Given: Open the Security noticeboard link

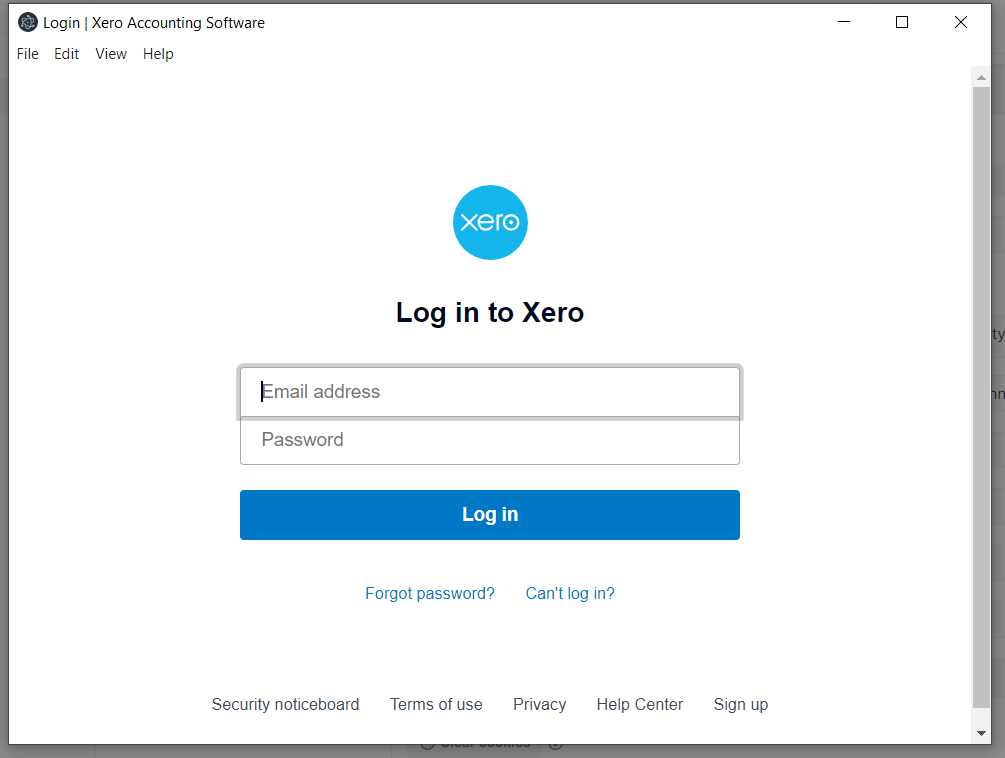Looking at the screenshot, I should [285, 704].
